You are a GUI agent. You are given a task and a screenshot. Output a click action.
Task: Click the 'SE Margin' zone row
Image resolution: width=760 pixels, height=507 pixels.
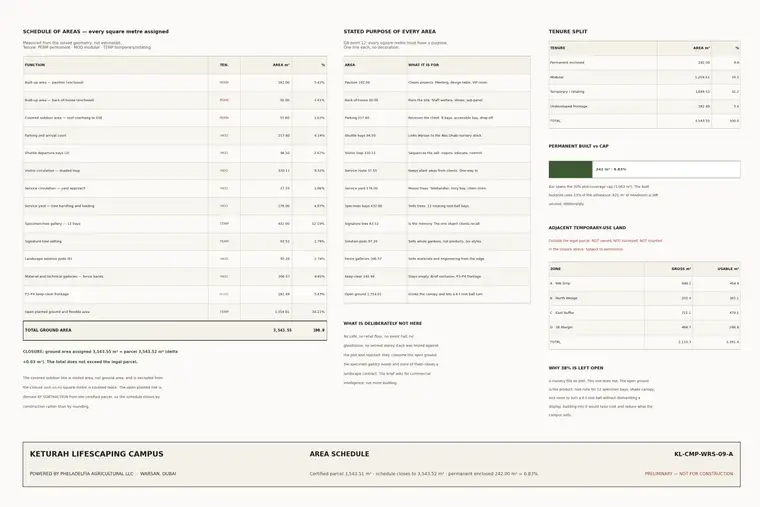point(644,327)
